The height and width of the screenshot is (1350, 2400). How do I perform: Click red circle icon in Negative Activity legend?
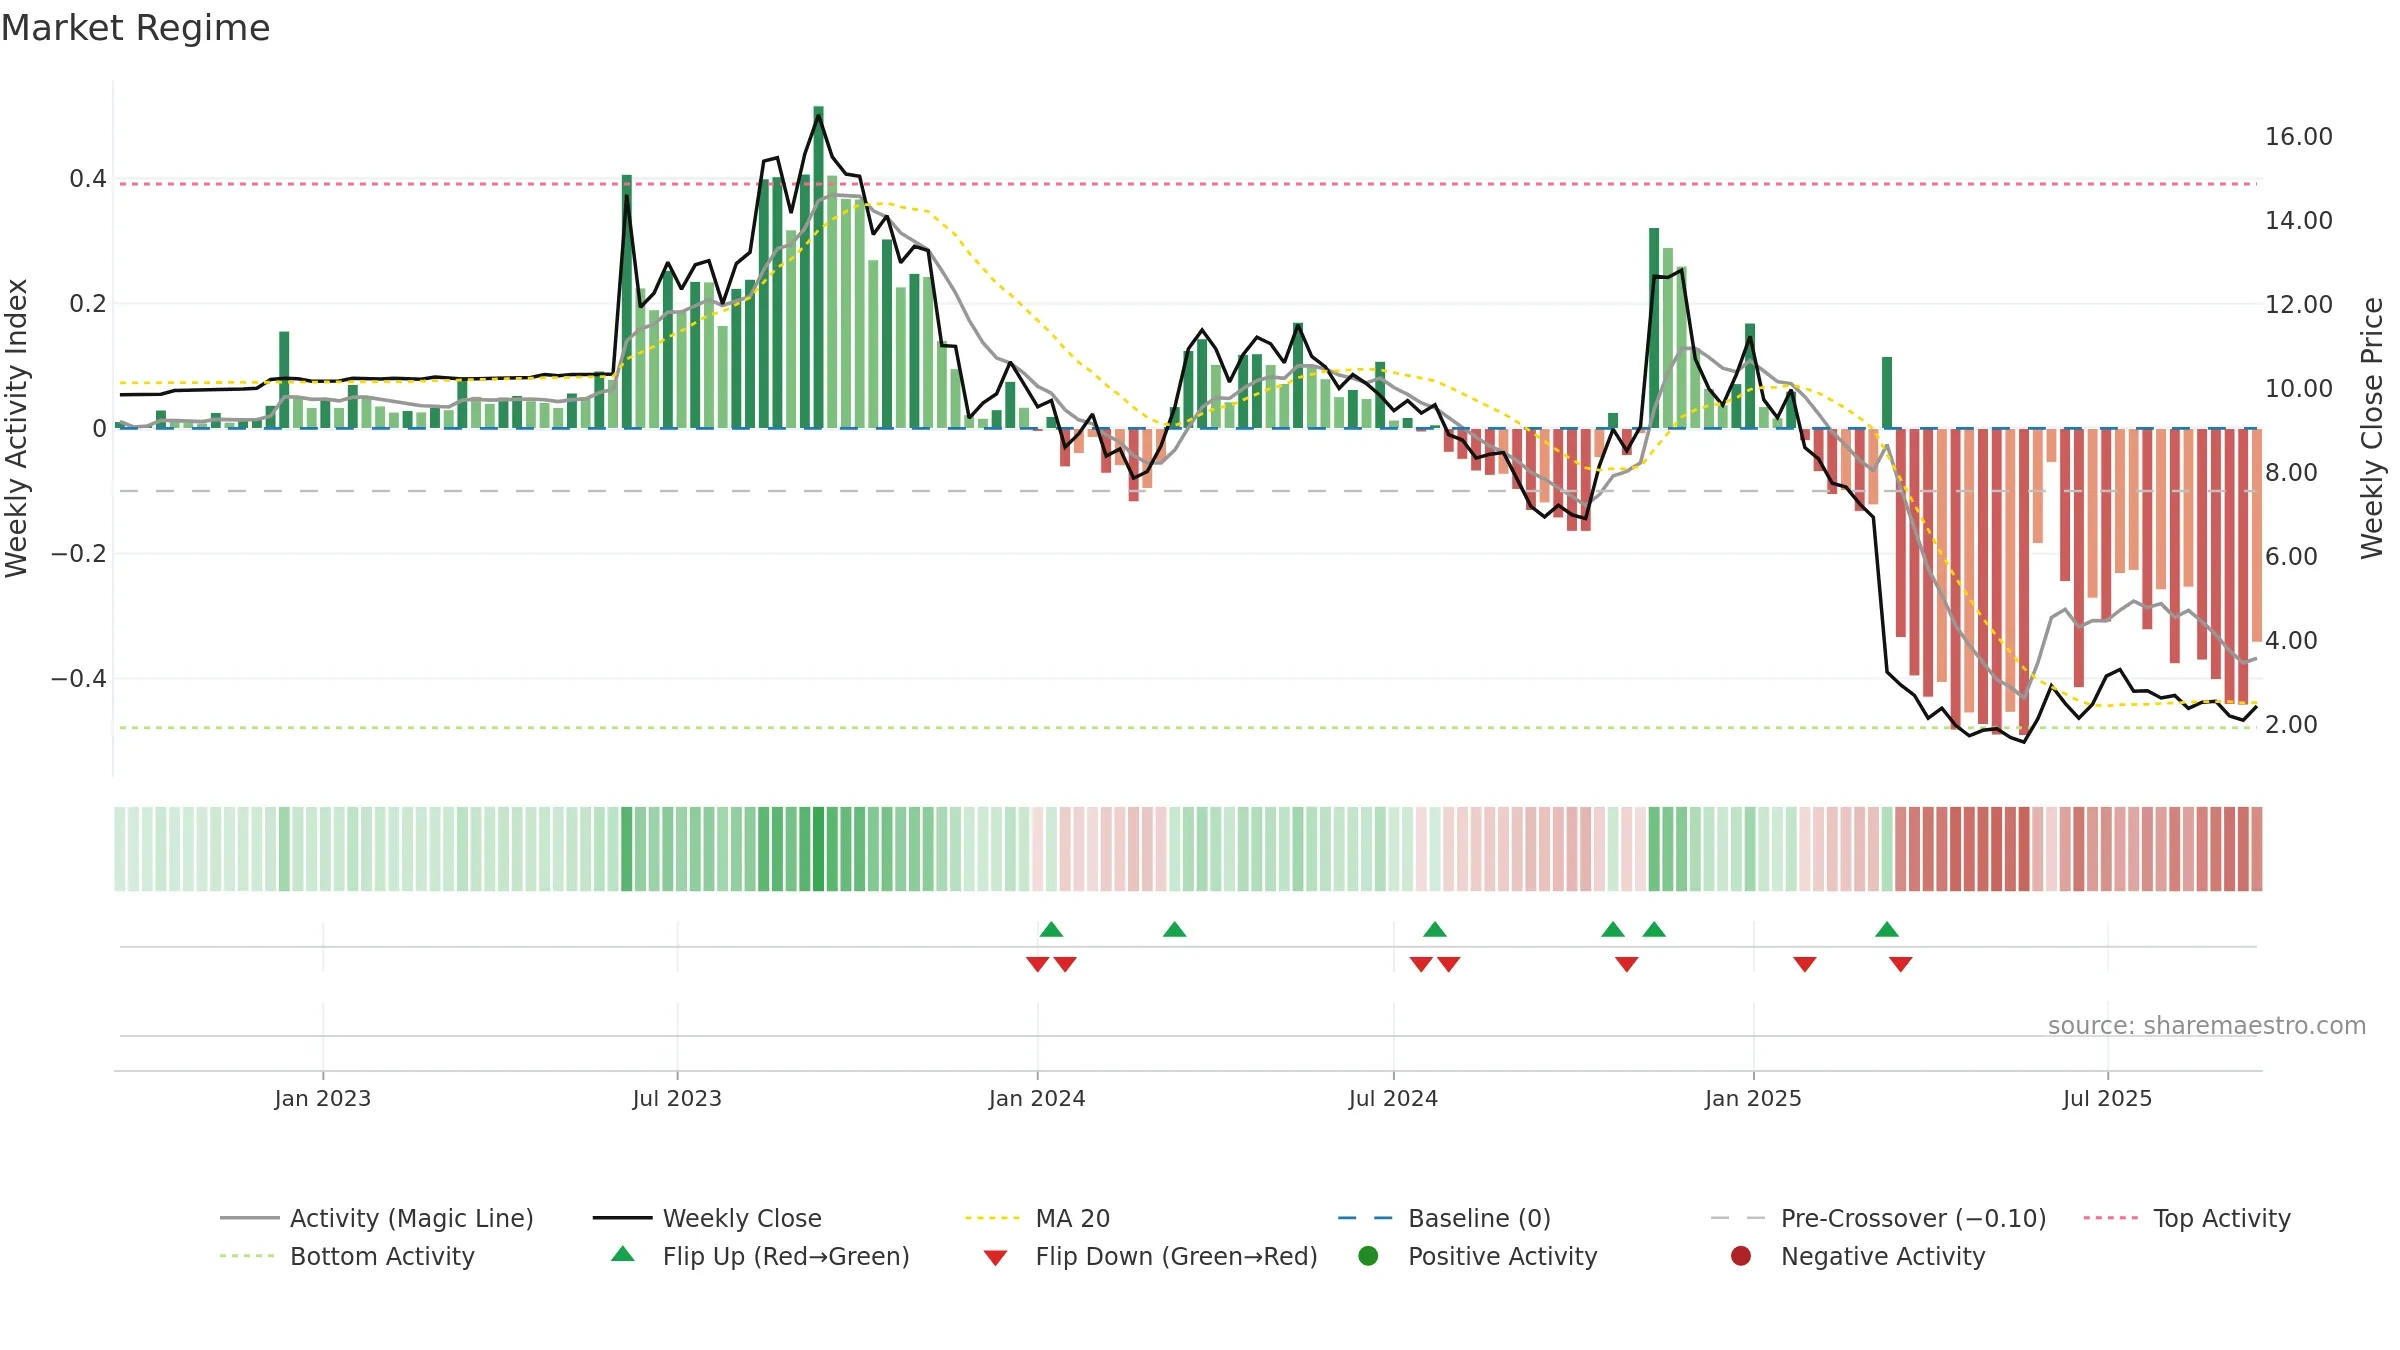click(x=1741, y=1256)
